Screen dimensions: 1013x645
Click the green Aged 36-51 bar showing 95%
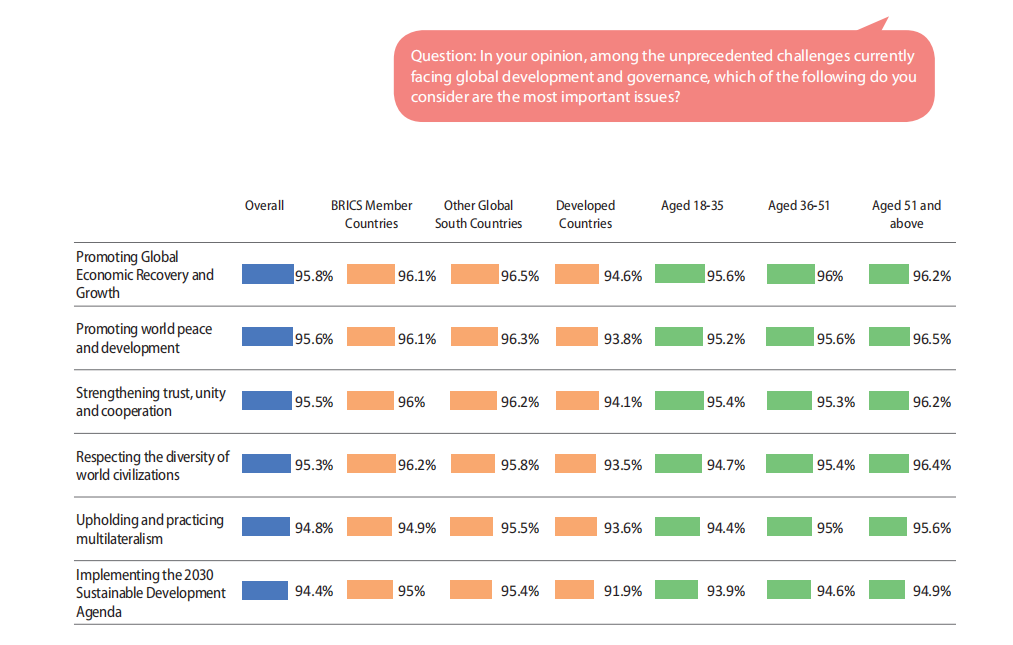(790, 527)
